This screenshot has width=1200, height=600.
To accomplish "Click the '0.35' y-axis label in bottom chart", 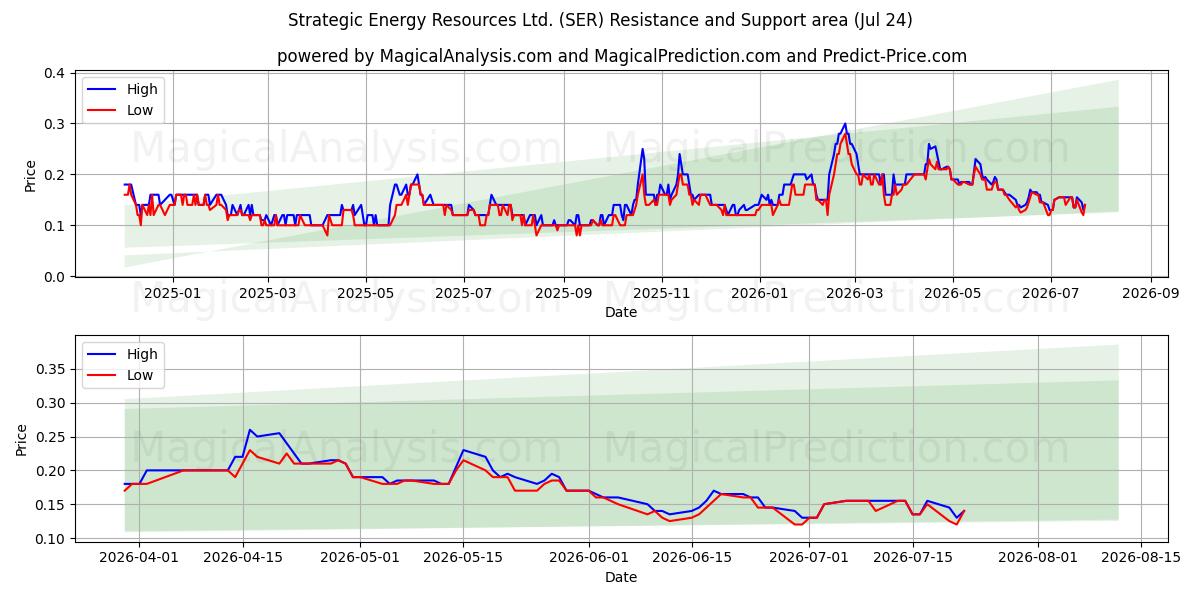I will pos(51,370).
